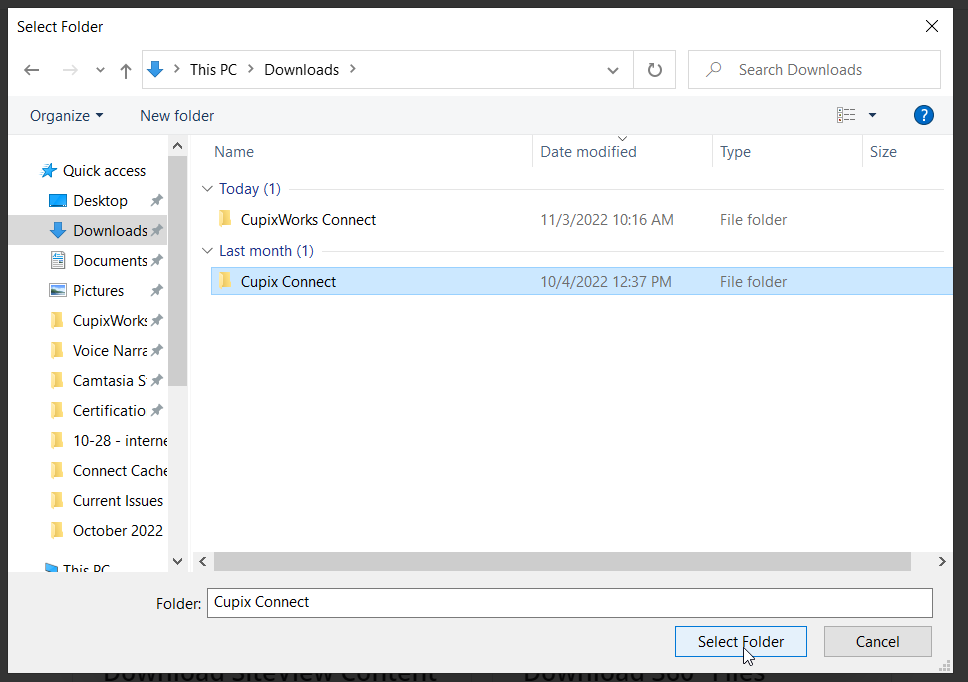The height and width of the screenshot is (682, 968).
Task: Collapse the Today group
Action: 207,189
